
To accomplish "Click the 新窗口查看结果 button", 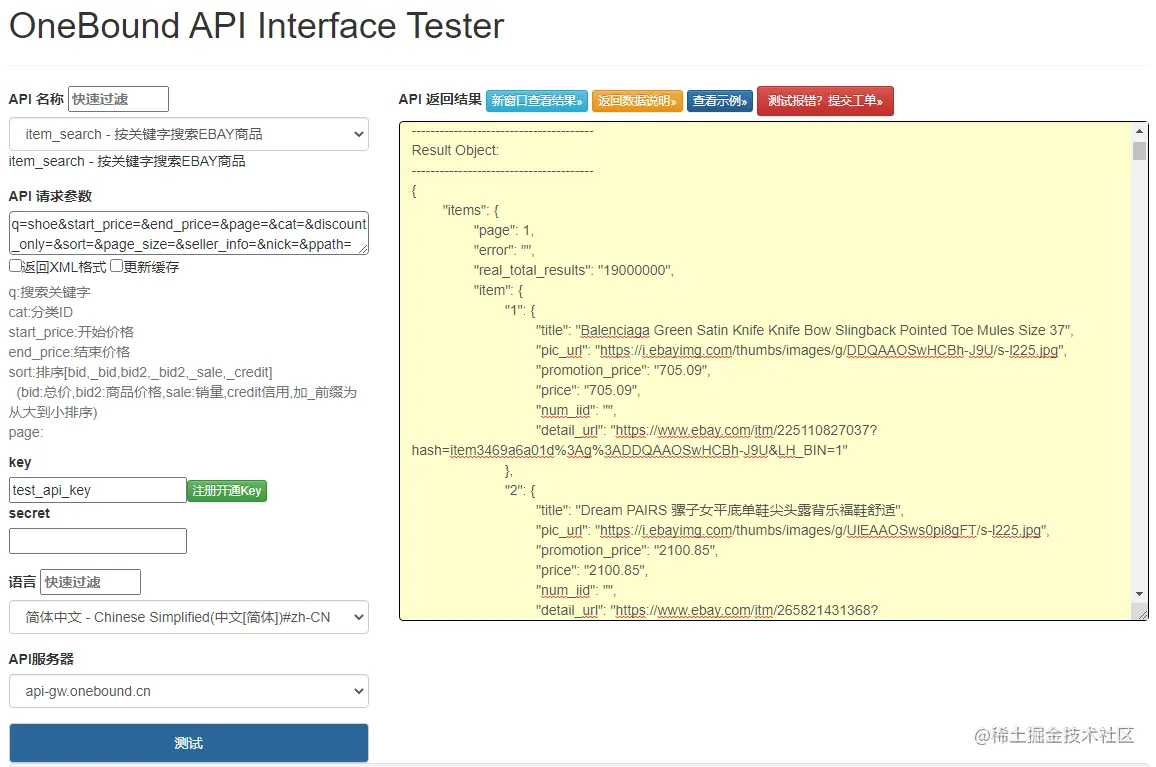I will tap(536, 101).
